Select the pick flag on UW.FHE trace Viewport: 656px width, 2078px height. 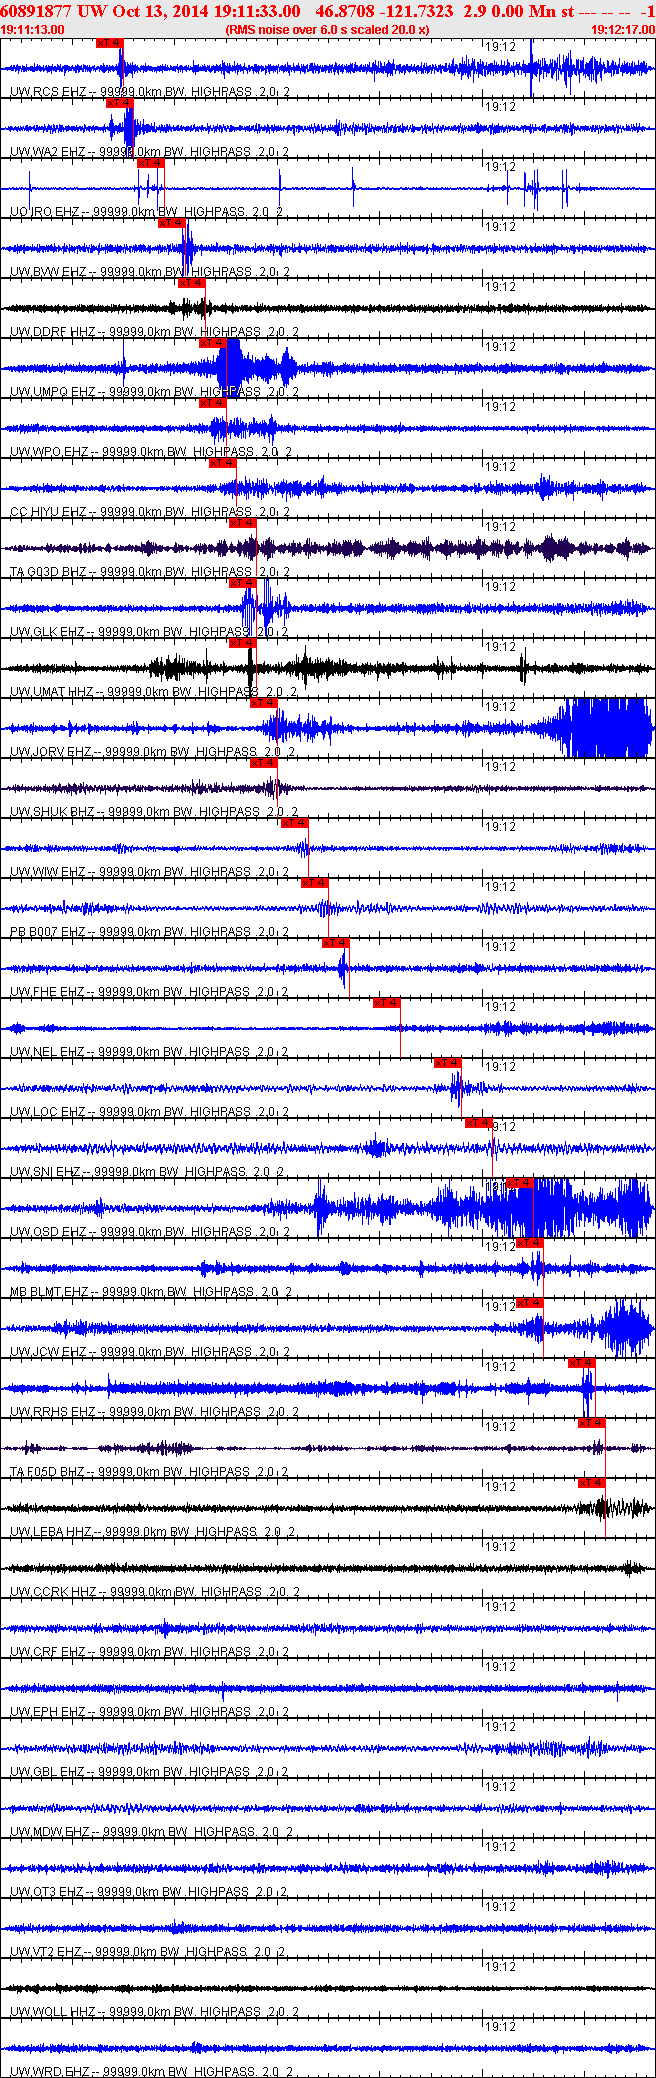tap(335, 943)
